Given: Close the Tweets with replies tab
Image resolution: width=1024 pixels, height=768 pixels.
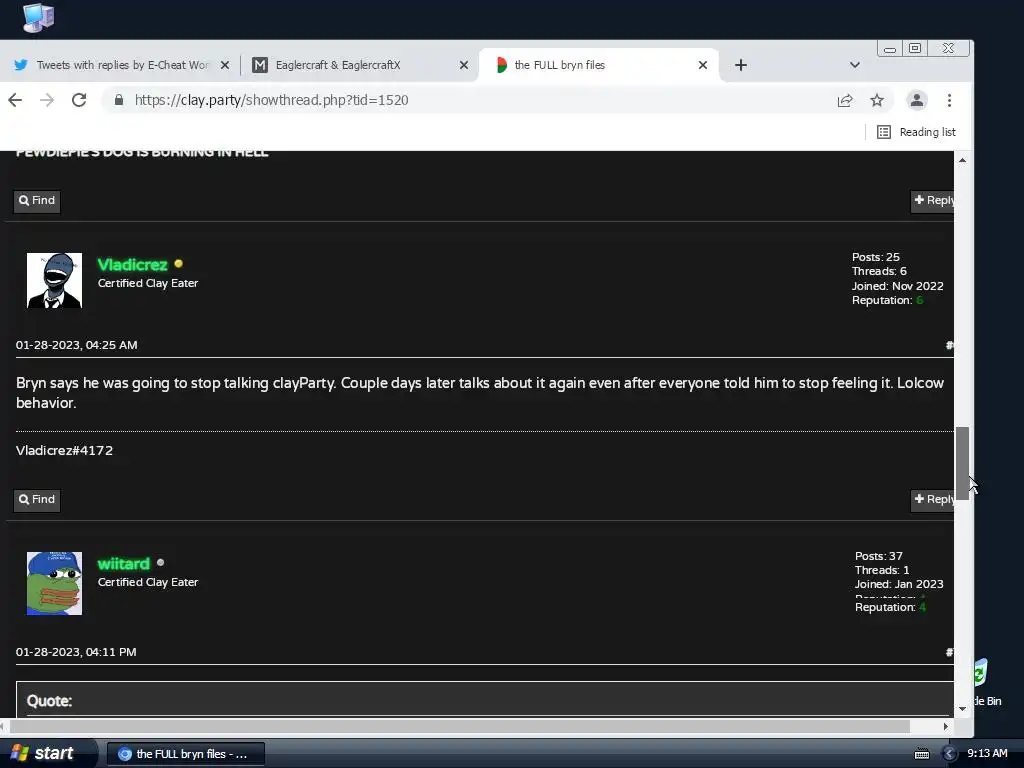Looking at the screenshot, I should click(225, 65).
